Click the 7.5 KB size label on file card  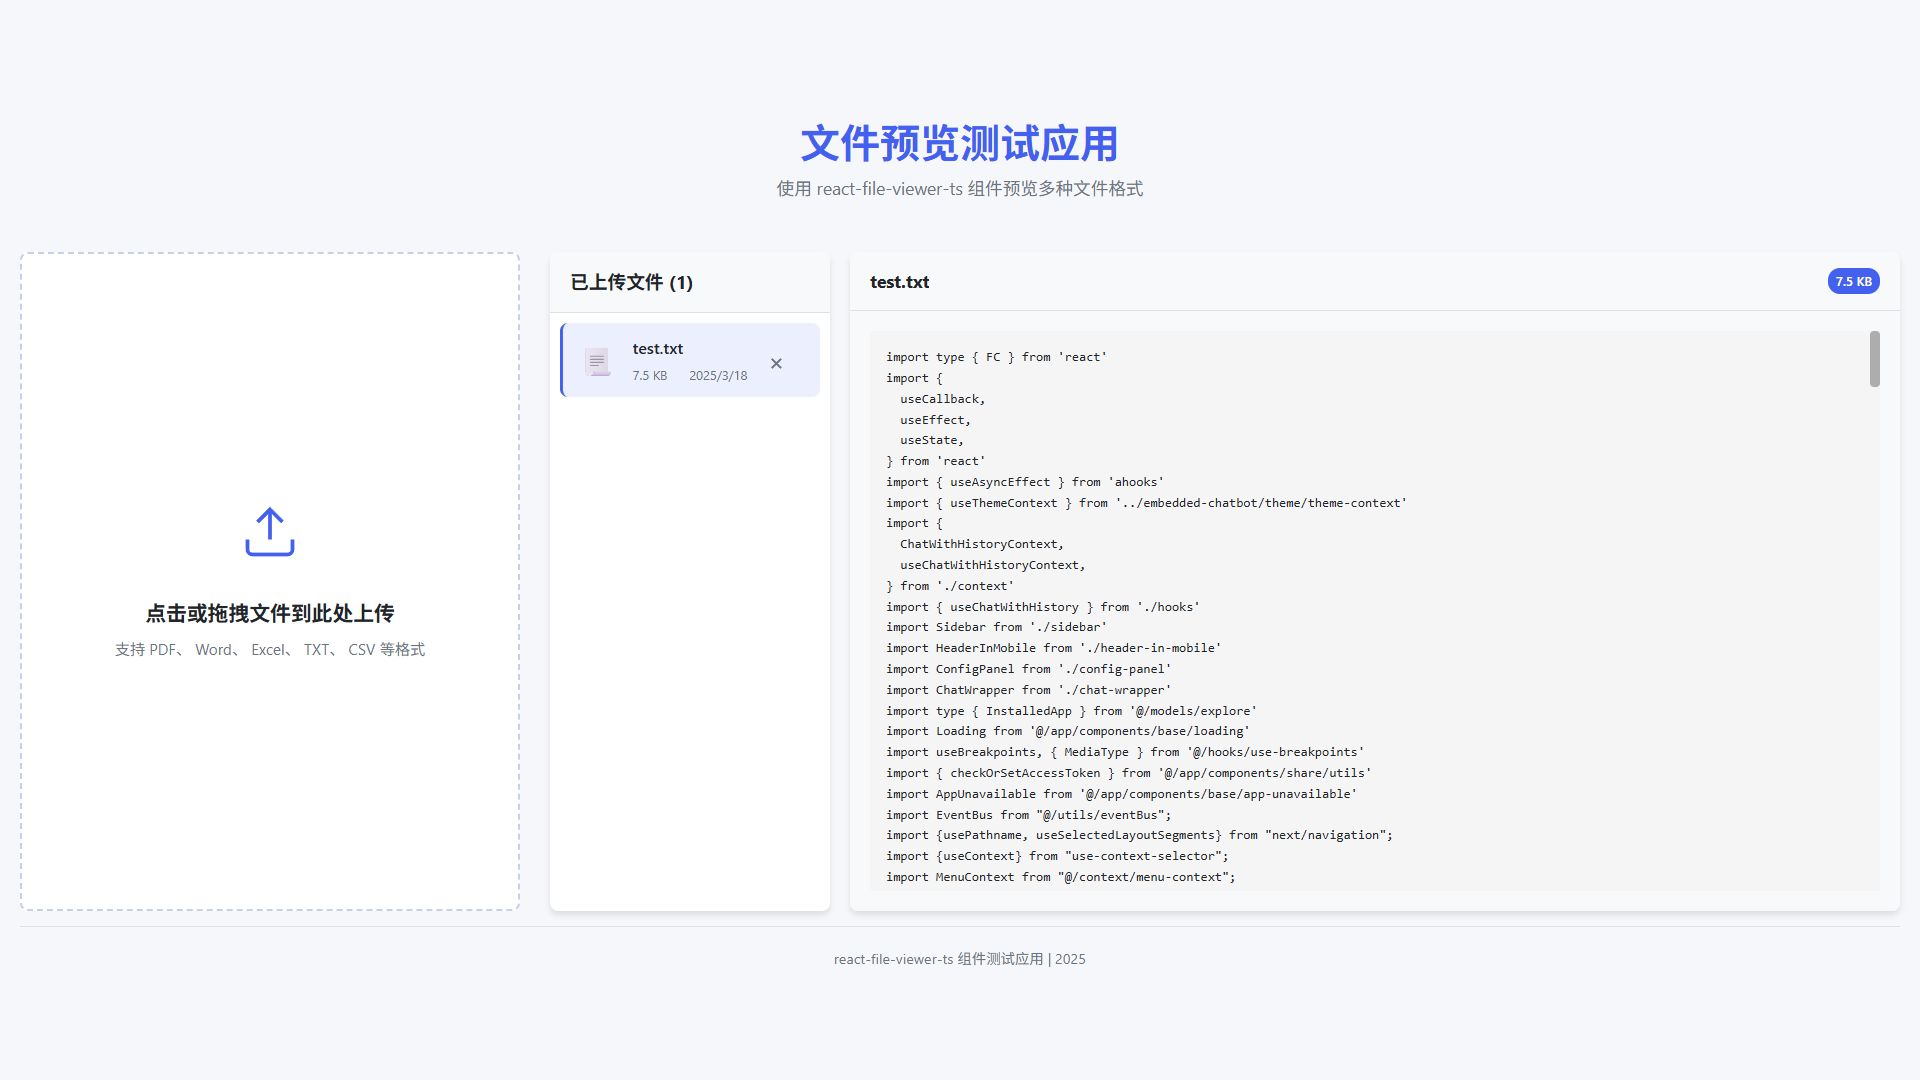point(650,375)
